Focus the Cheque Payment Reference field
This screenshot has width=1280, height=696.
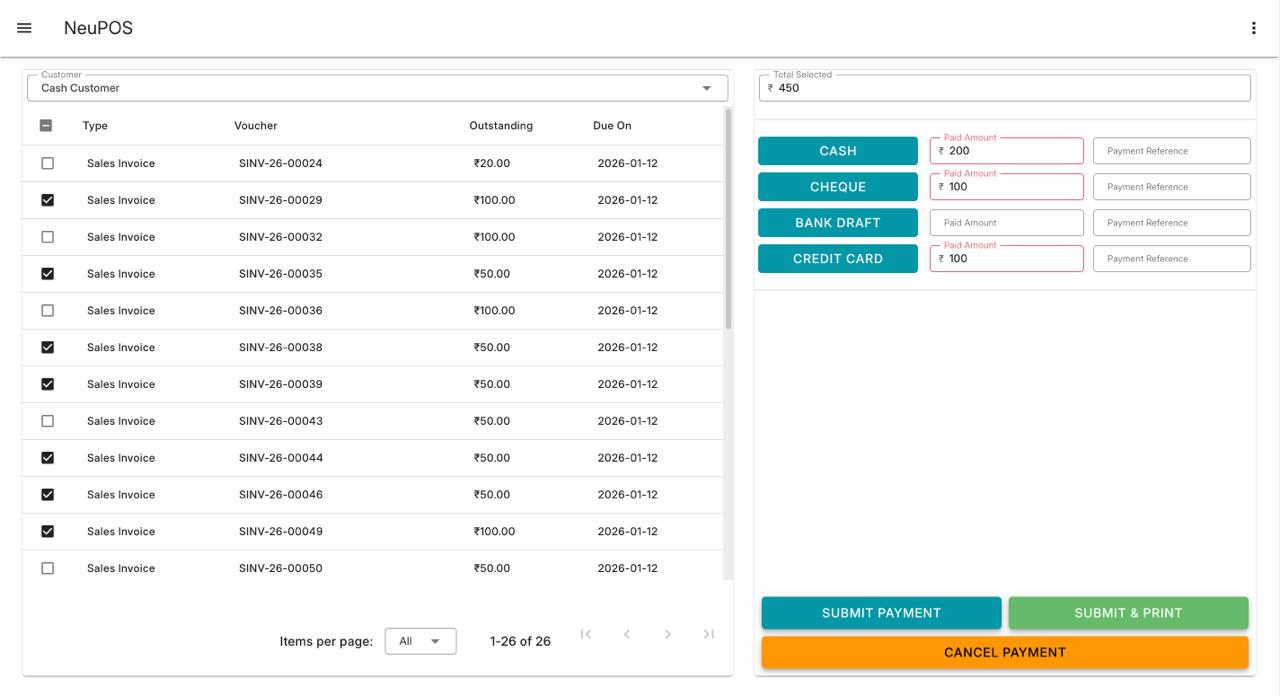1171,187
